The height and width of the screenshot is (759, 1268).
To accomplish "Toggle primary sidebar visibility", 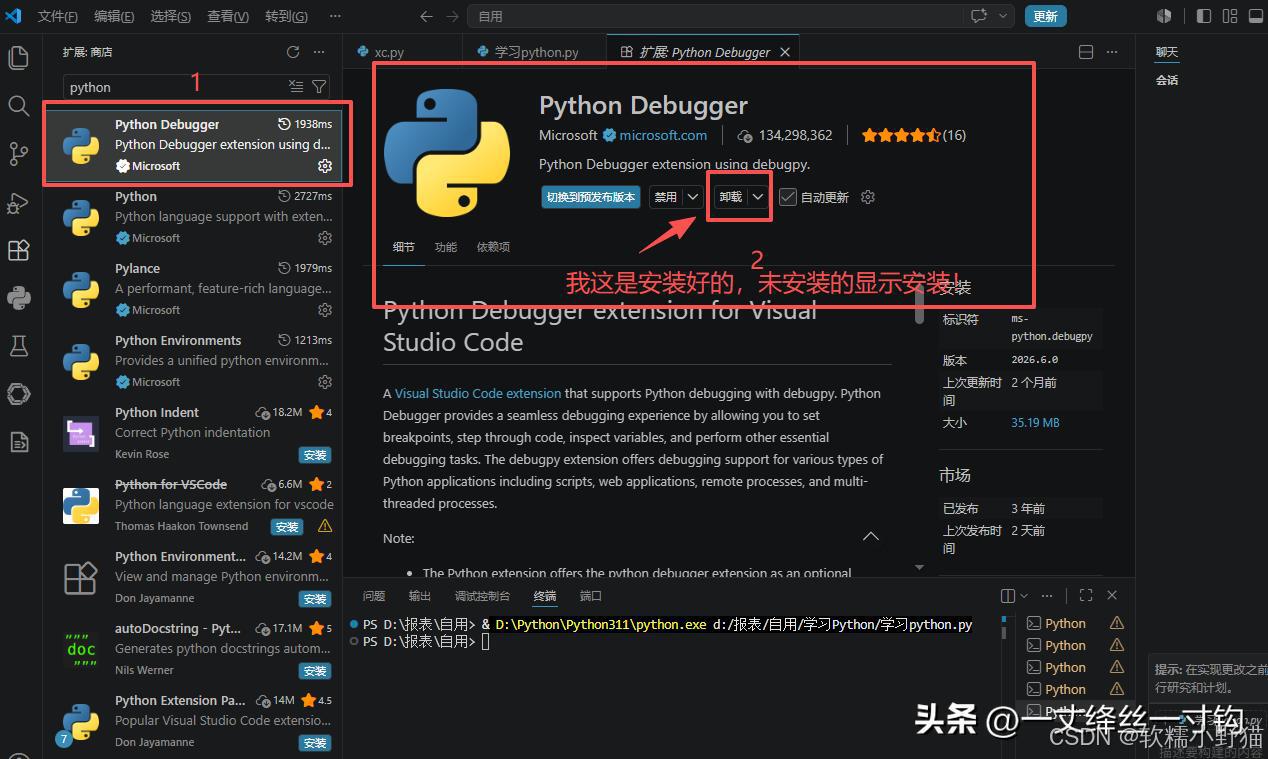I will coord(1204,16).
